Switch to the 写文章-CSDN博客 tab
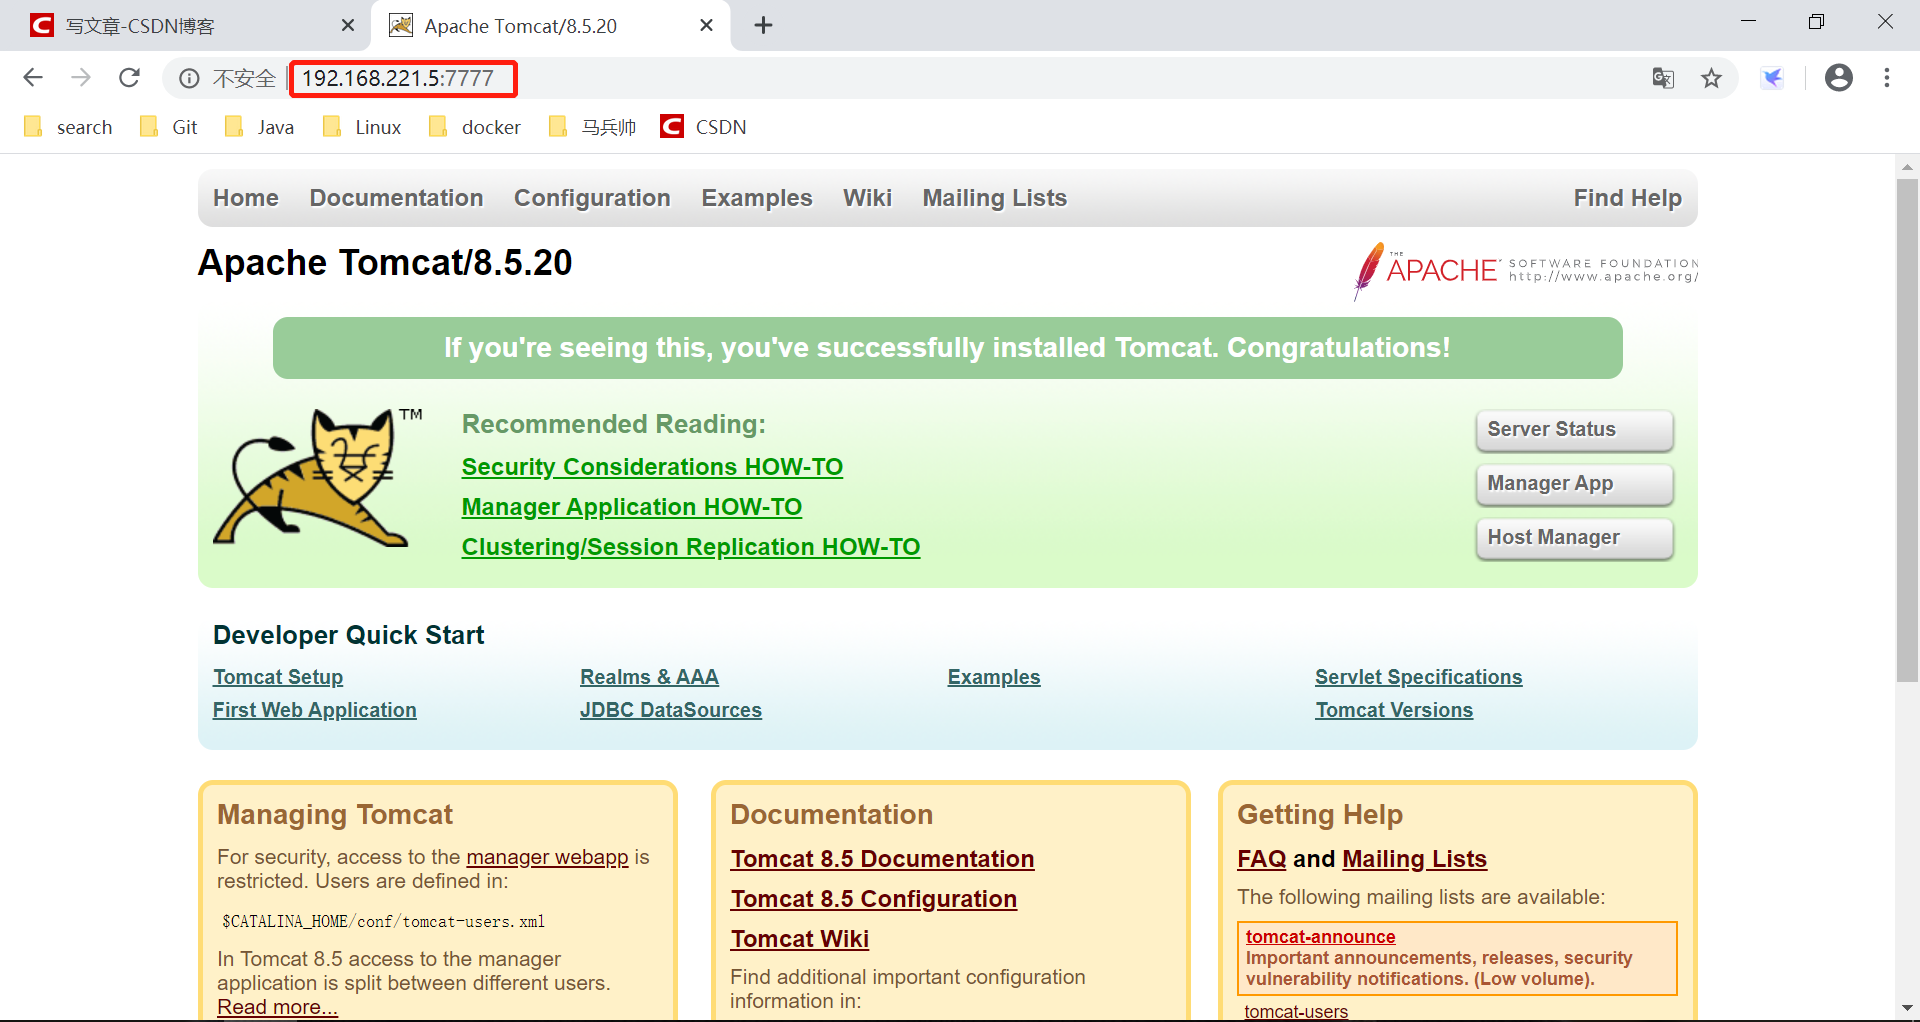This screenshot has height=1022, width=1920. 185,26
